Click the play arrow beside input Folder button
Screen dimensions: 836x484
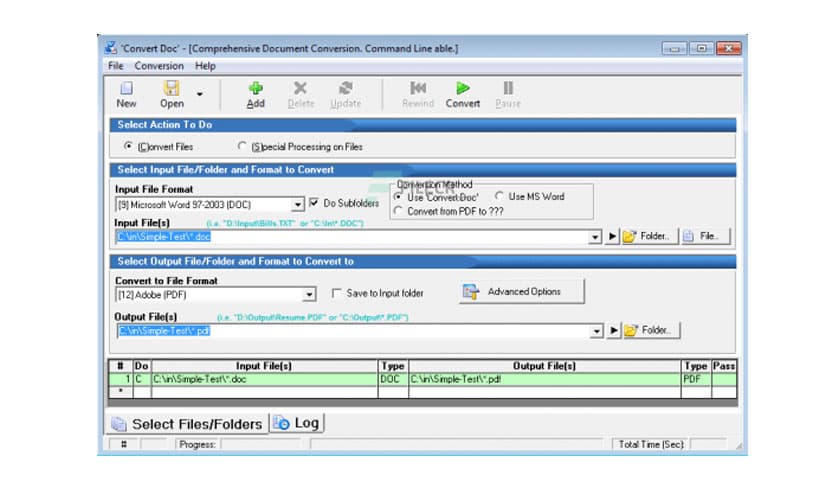point(612,236)
